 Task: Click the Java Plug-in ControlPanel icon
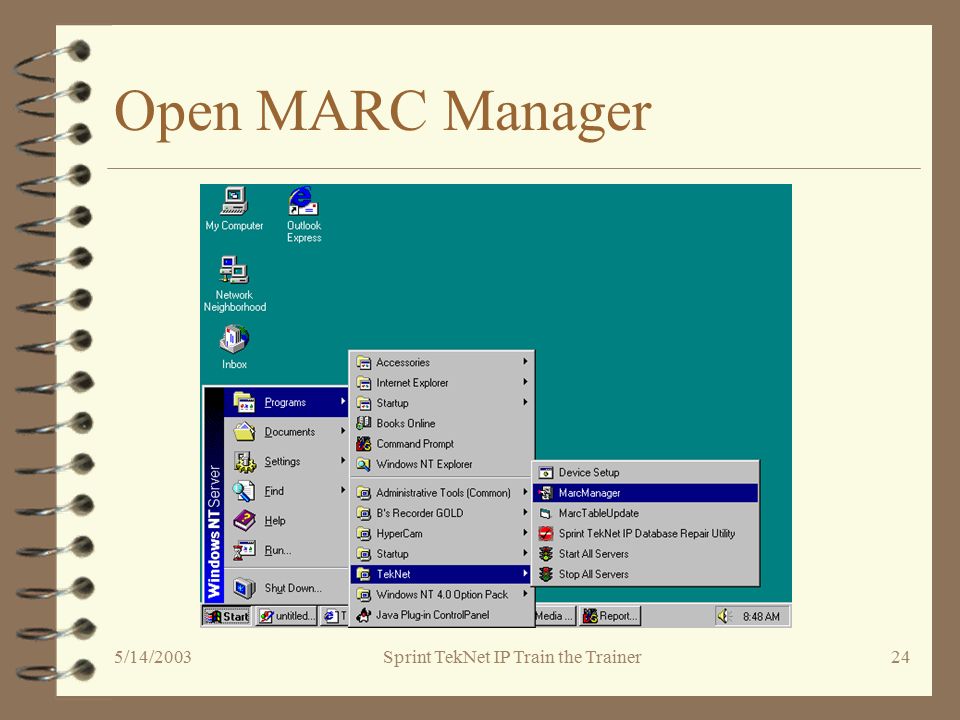click(x=364, y=615)
